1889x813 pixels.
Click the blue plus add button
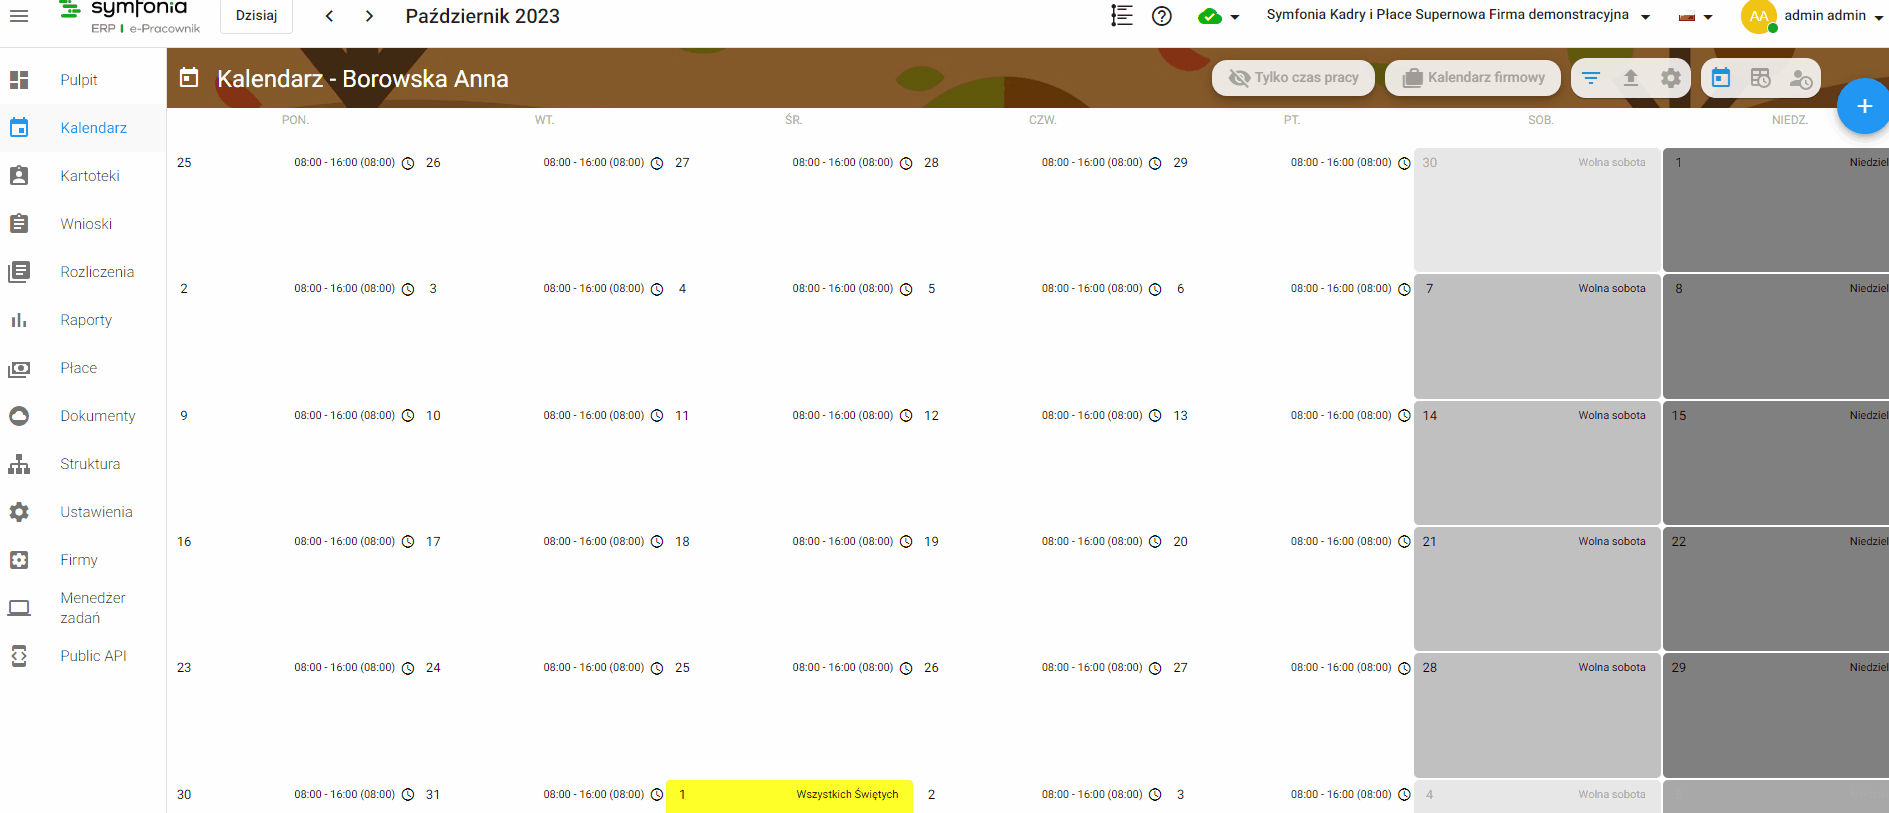[1864, 106]
